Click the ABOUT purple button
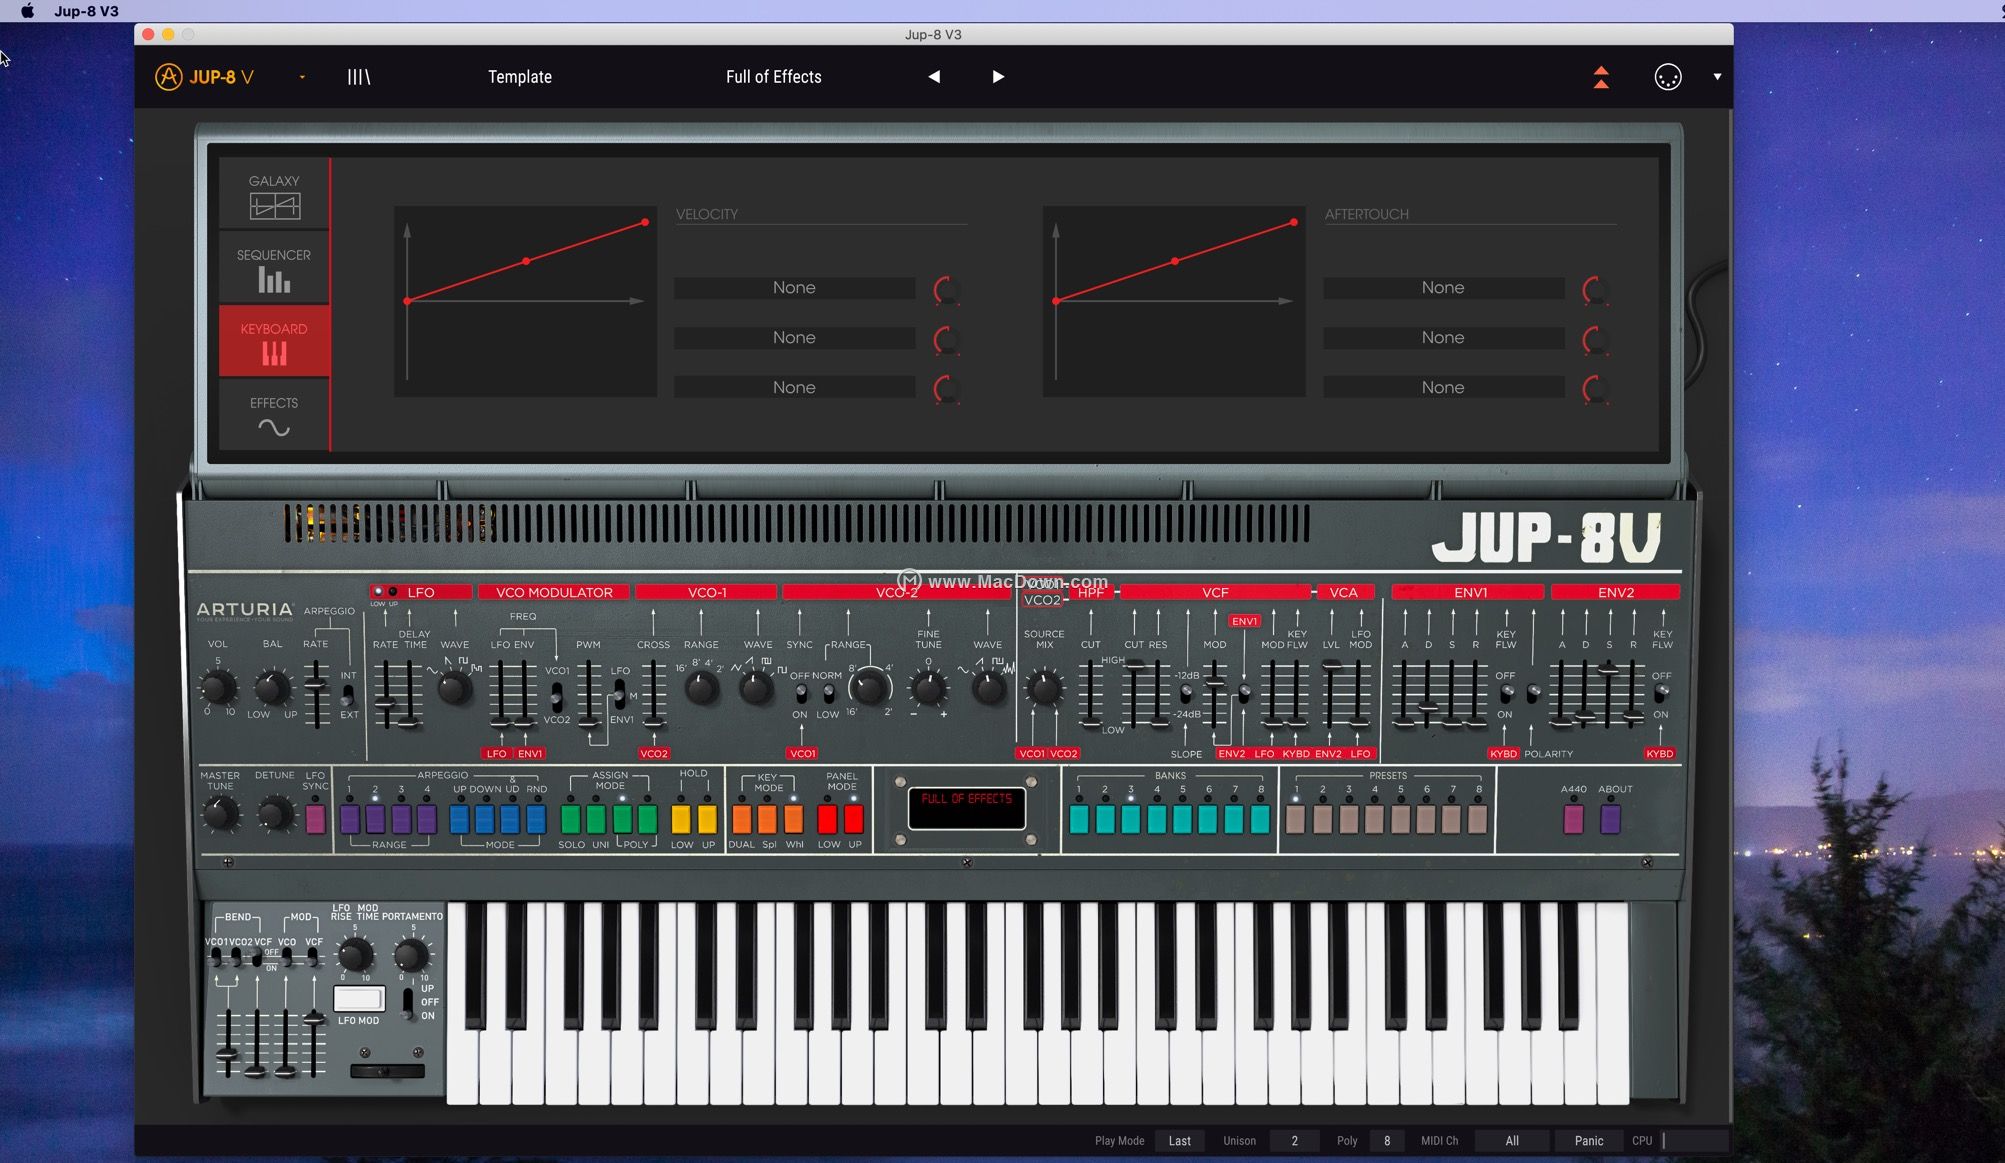This screenshot has width=2005, height=1163. pyautogui.click(x=1610, y=819)
